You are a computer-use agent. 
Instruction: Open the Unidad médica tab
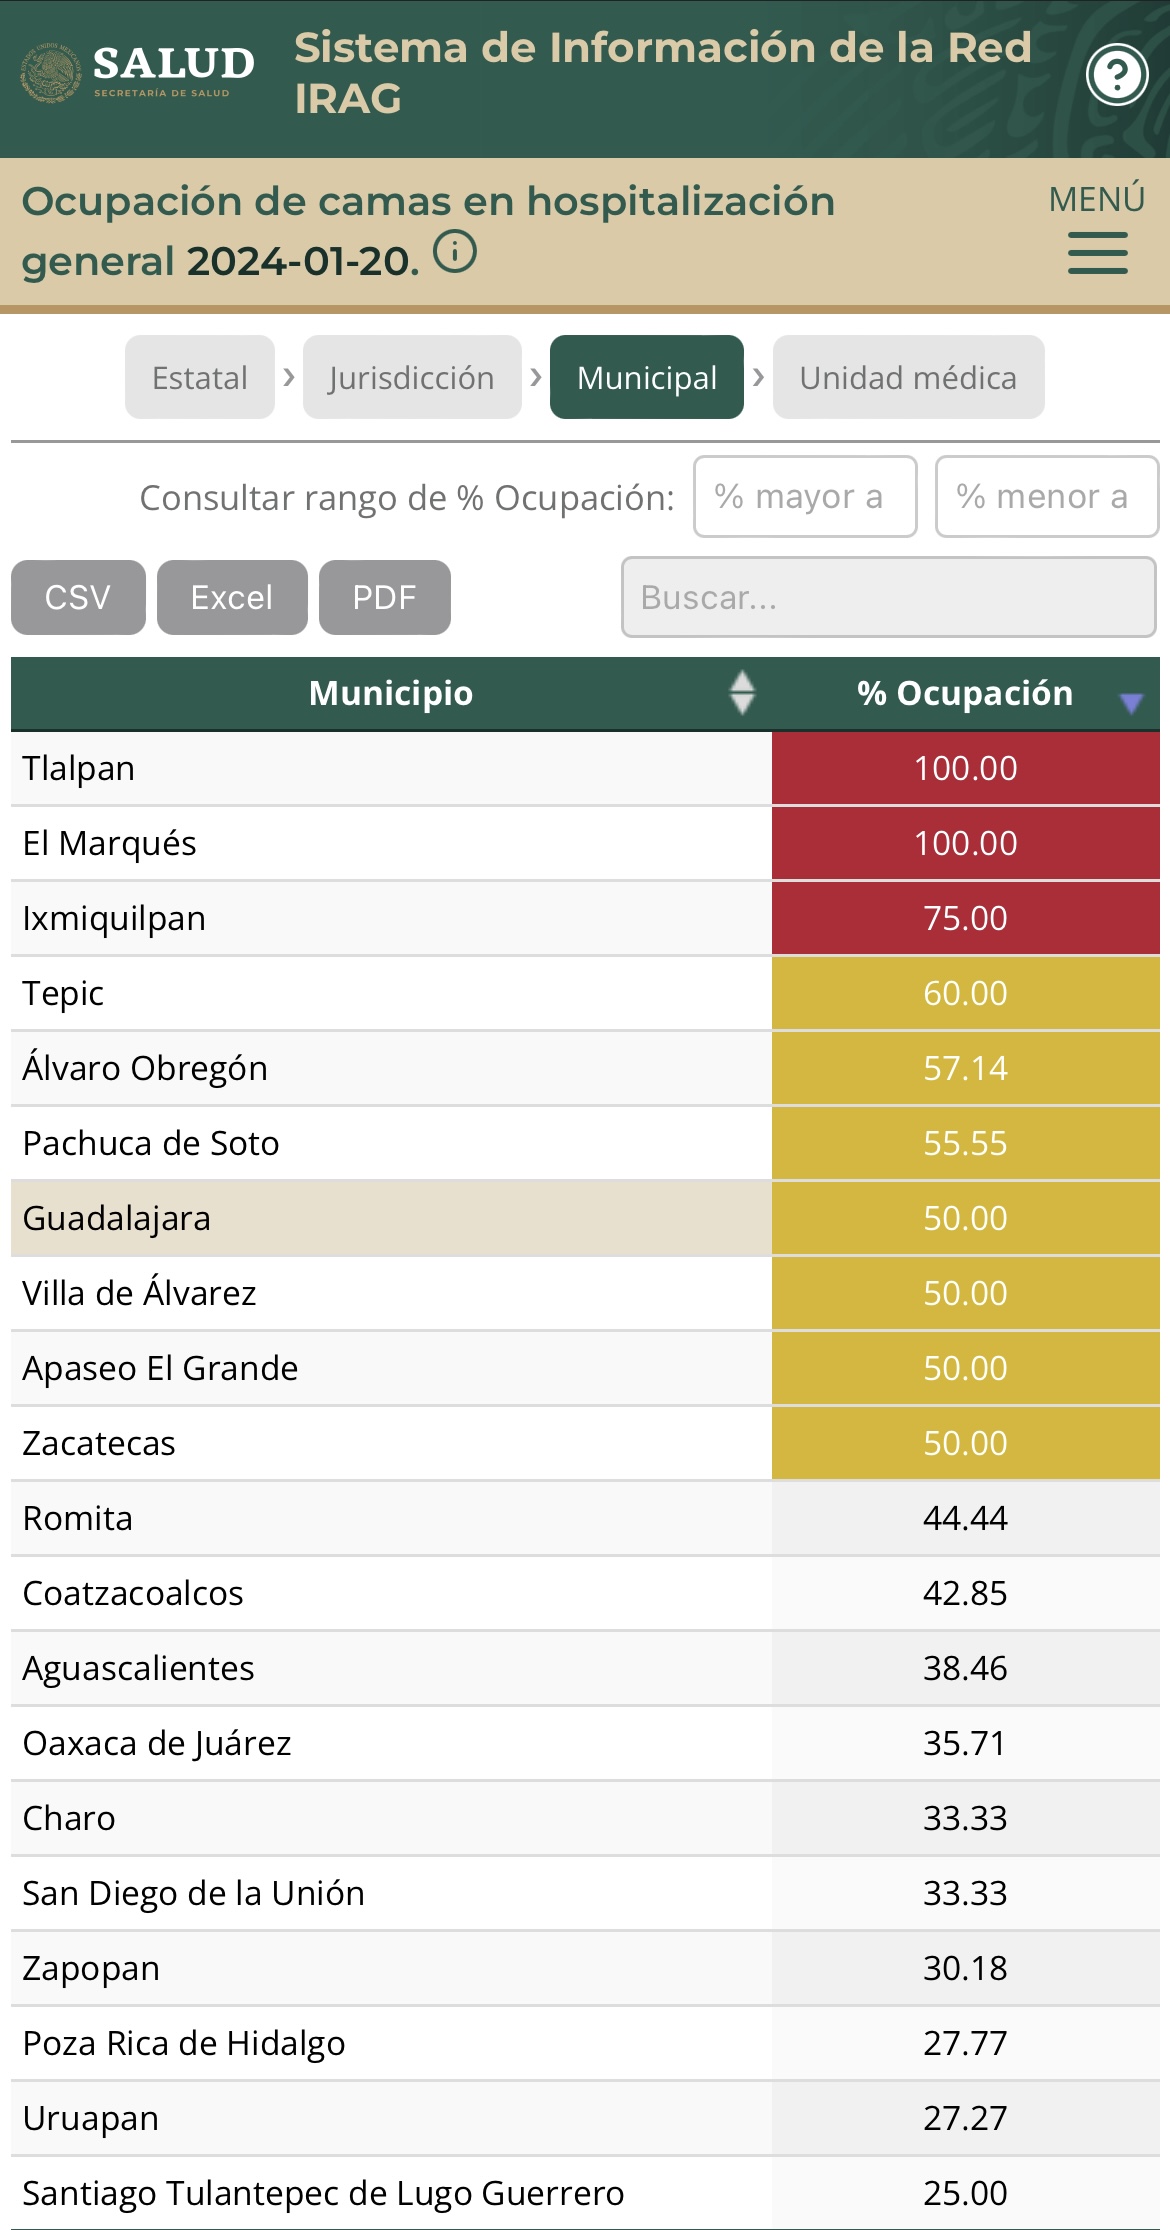[x=908, y=378]
